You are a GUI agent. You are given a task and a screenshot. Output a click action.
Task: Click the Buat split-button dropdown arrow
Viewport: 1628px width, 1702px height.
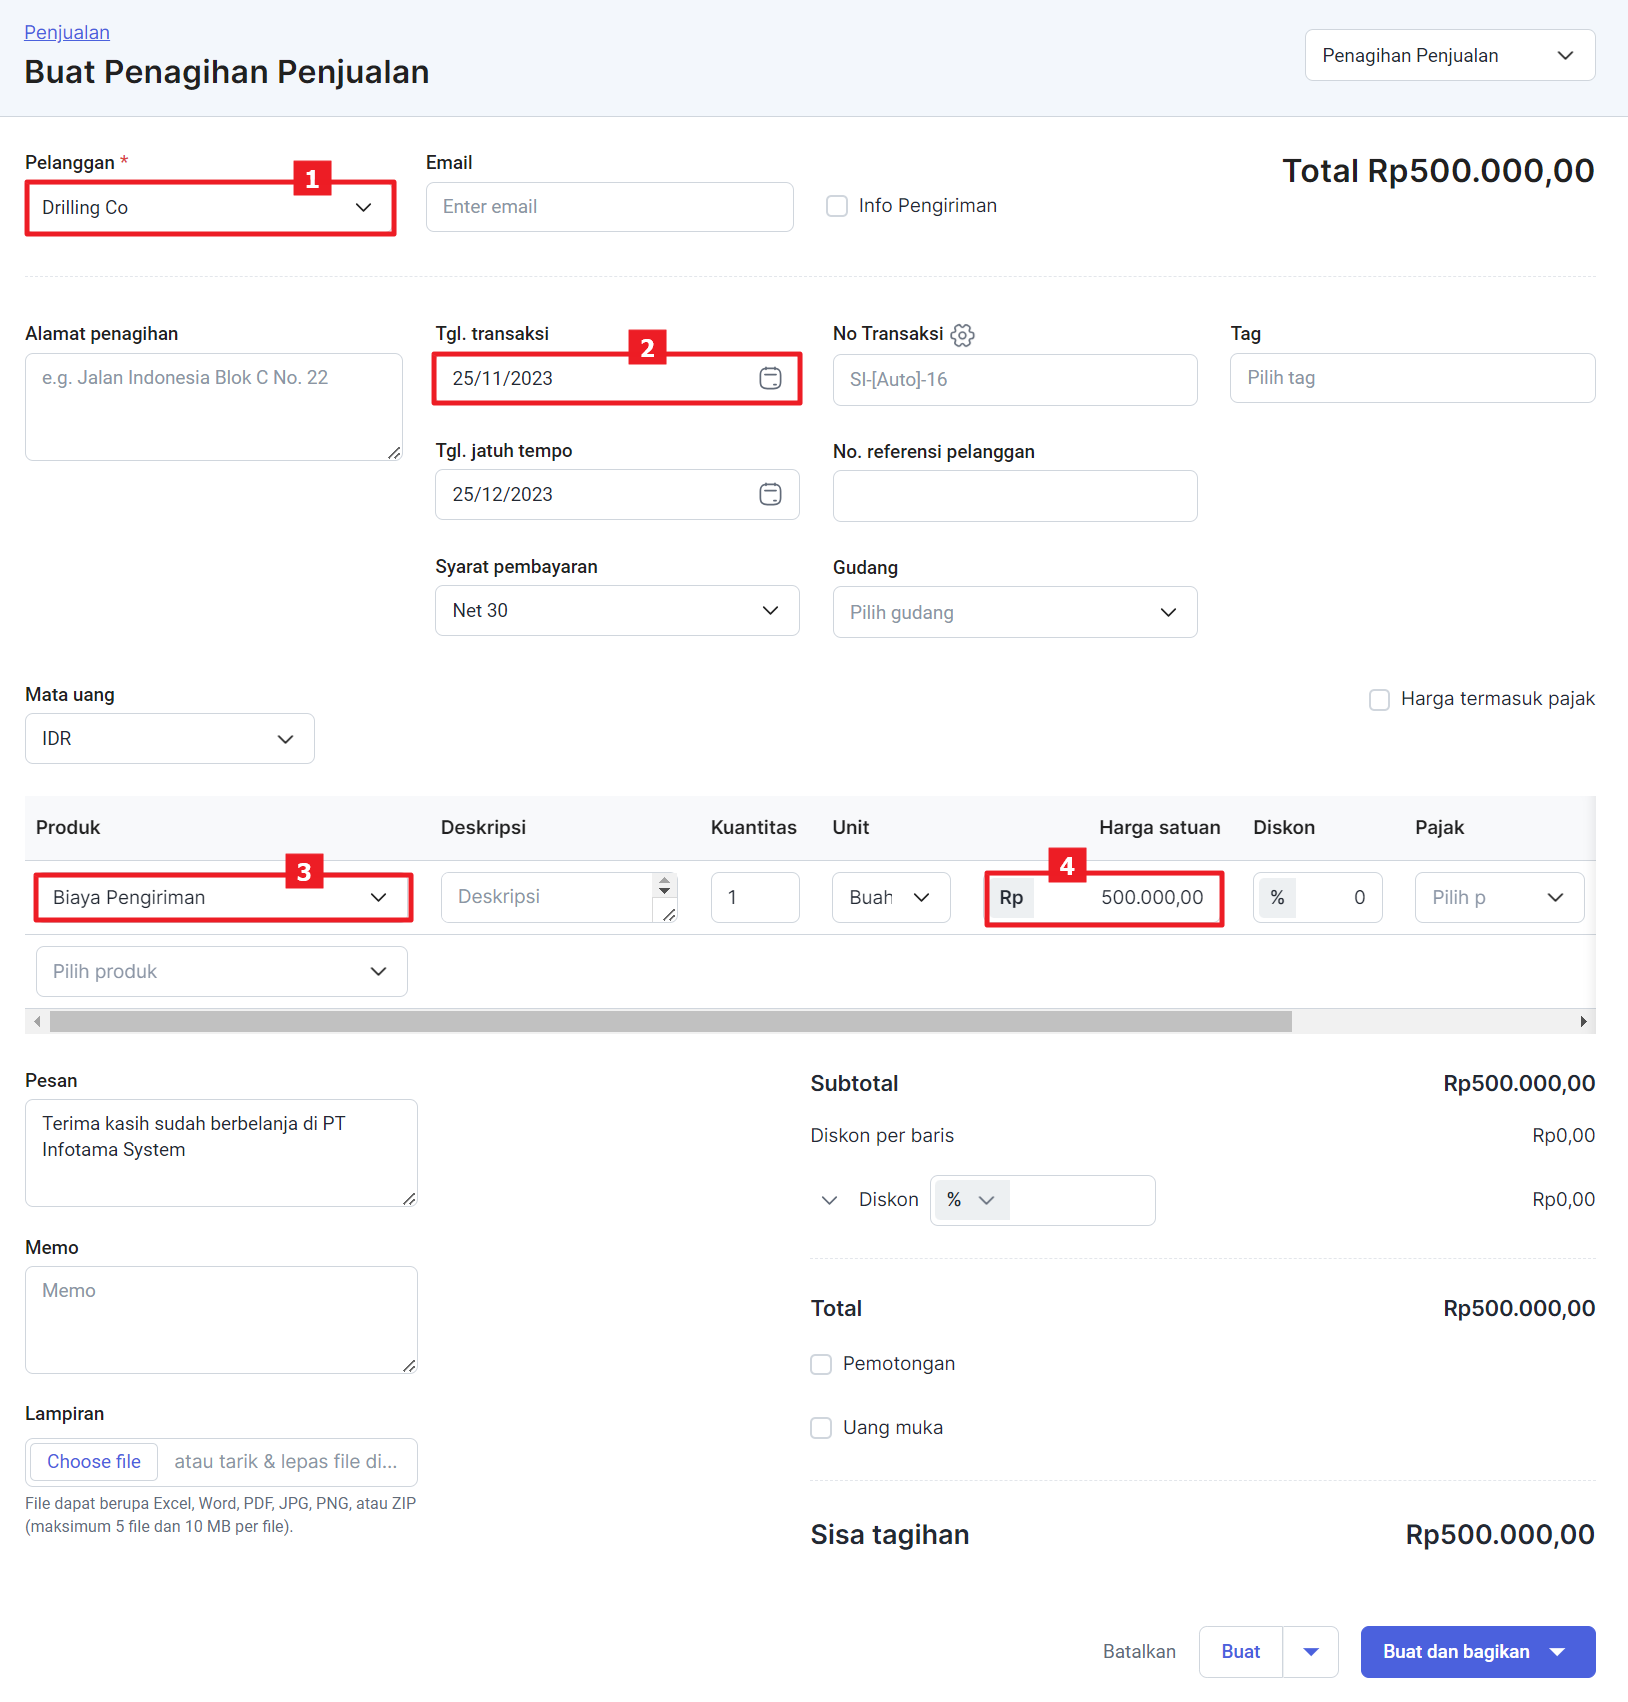click(x=1310, y=1652)
